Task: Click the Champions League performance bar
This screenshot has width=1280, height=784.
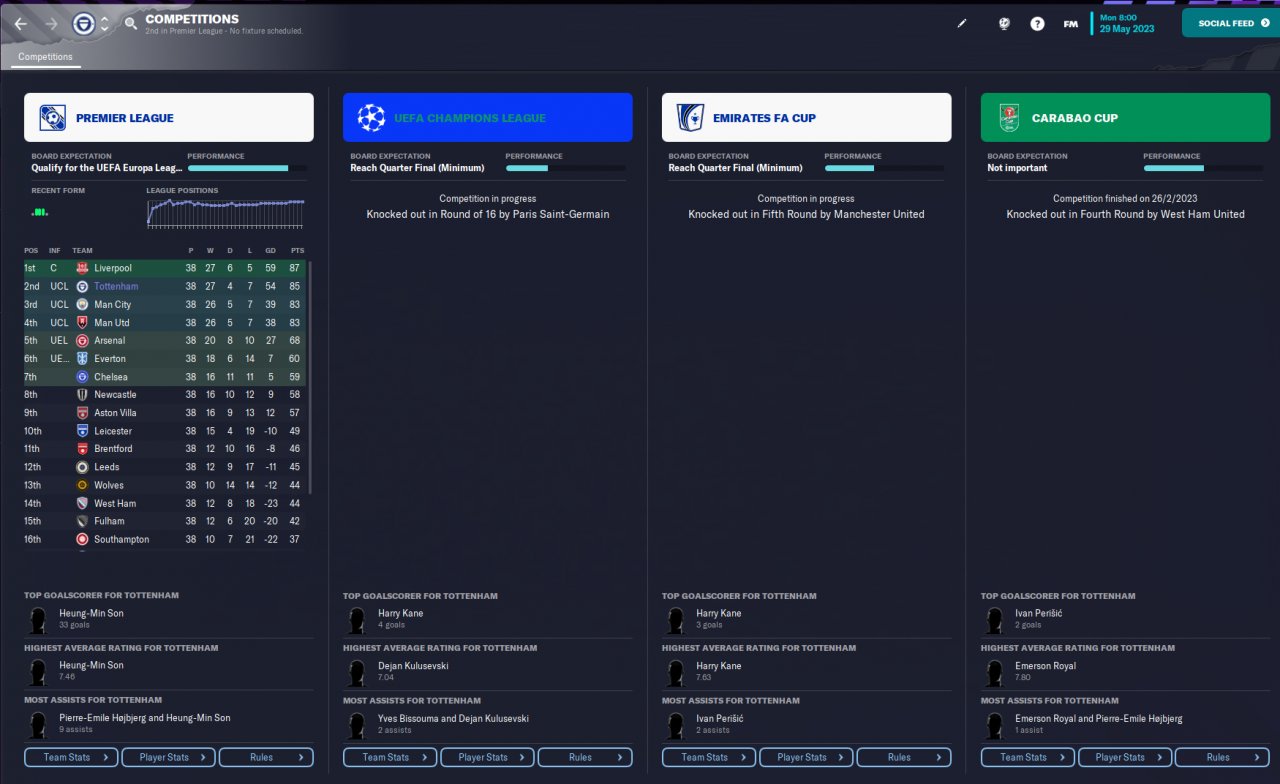Action: [x=566, y=168]
